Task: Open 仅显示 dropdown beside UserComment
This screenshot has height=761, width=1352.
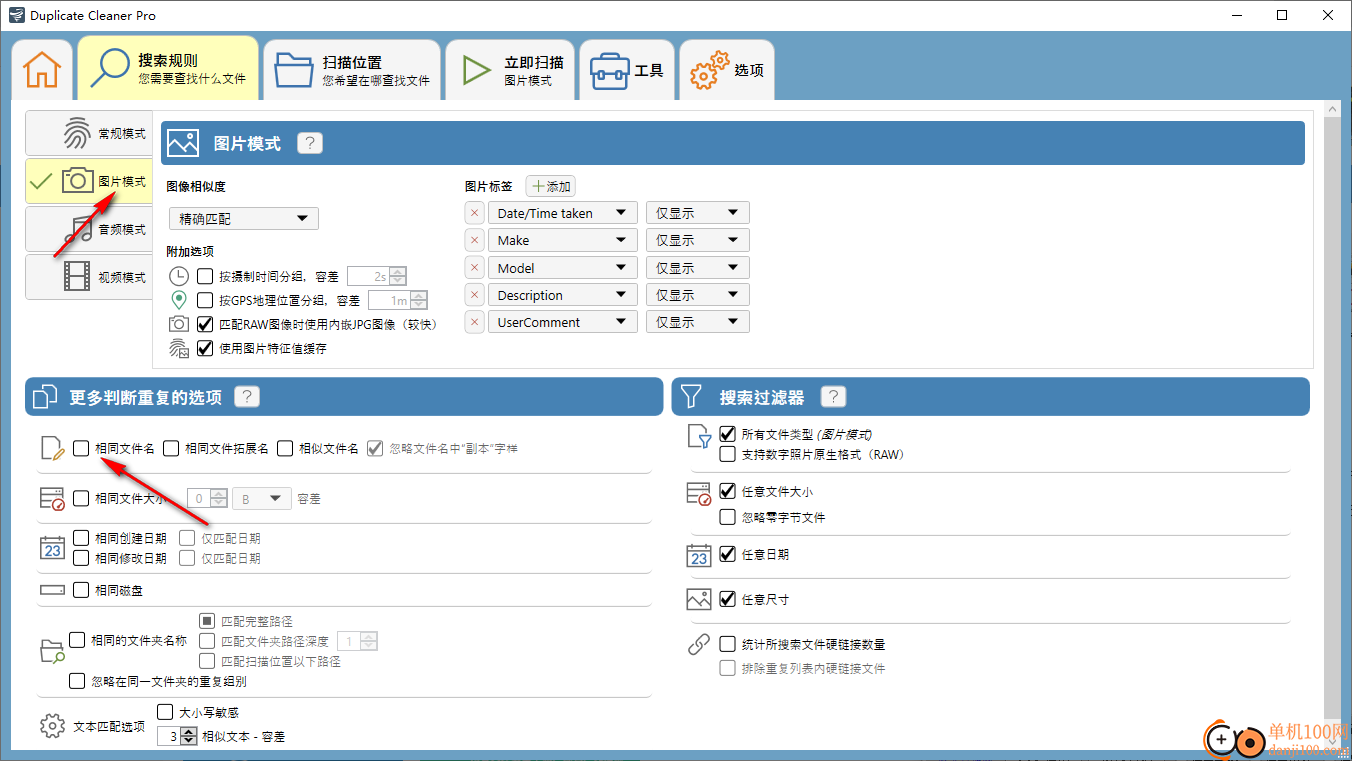Action: click(x=698, y=322)
